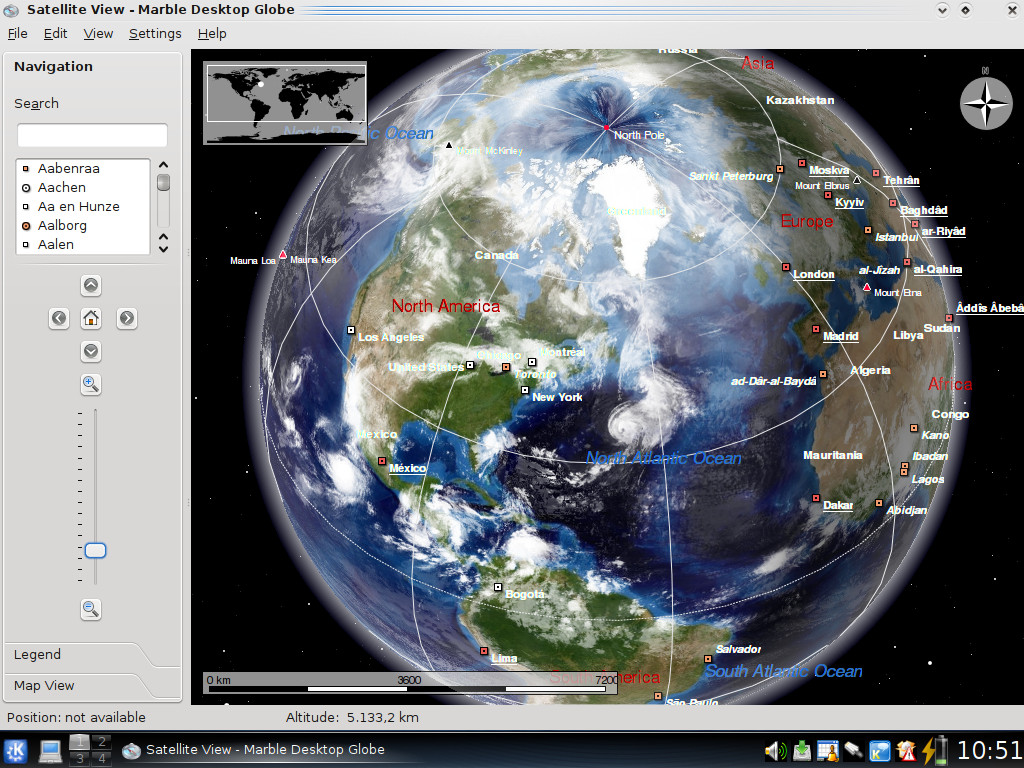
Task: Click the zoom out magnifier icon
Action: 91,609
